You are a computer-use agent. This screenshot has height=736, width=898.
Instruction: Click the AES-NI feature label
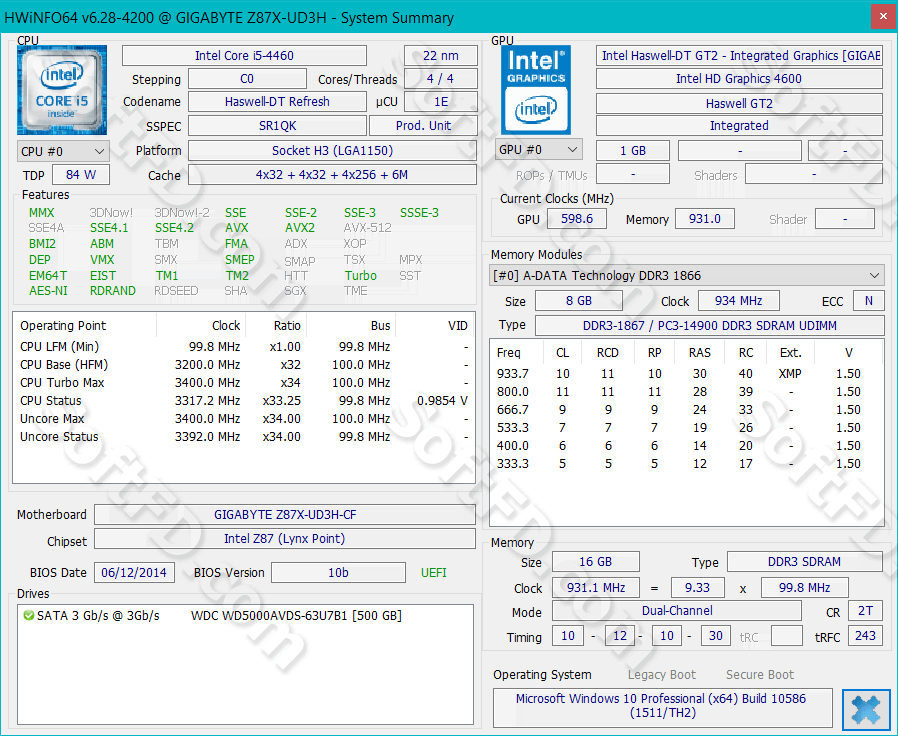48,291
